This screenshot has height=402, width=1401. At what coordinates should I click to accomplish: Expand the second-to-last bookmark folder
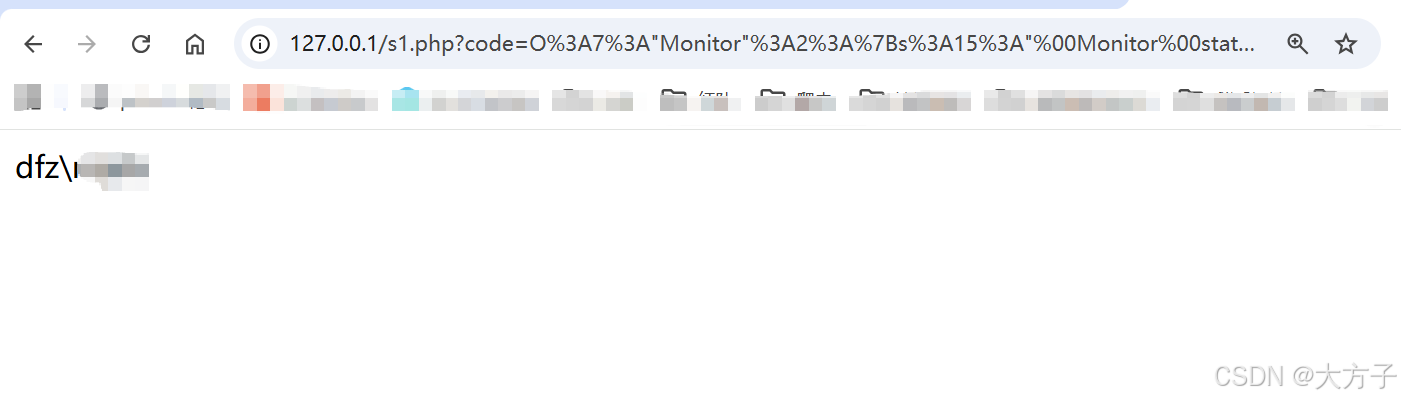1235,98
